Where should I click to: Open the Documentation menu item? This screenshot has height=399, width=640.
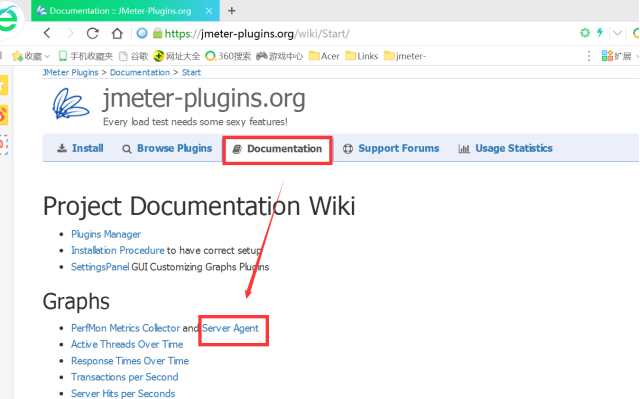click(278, 149)
